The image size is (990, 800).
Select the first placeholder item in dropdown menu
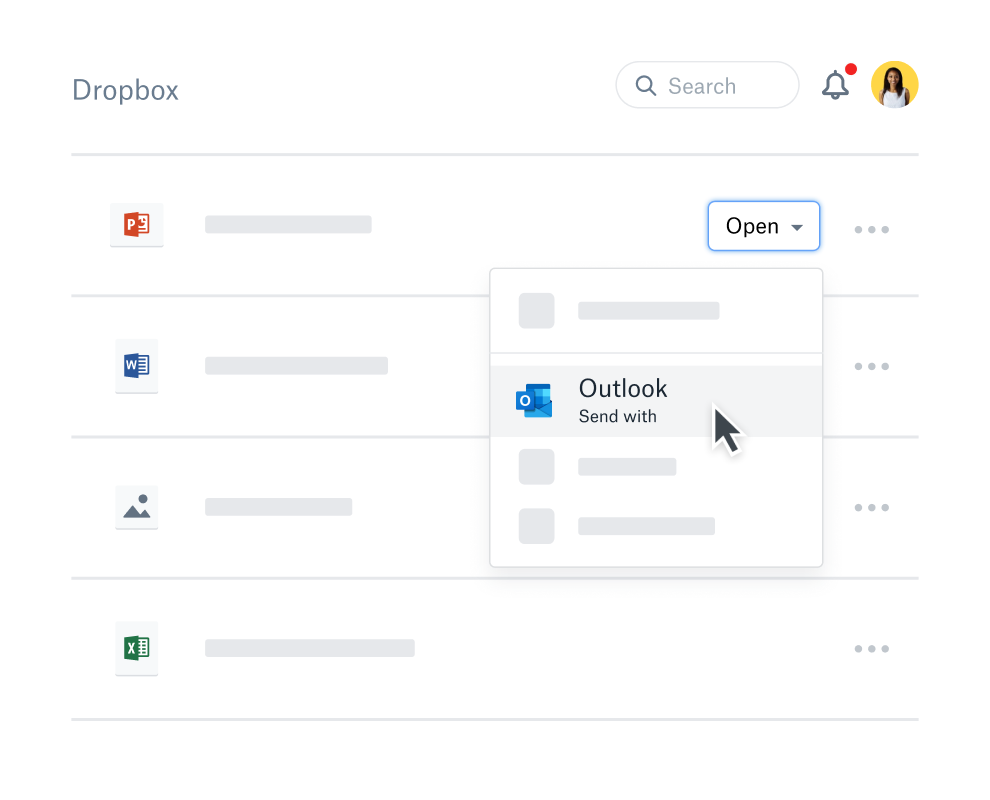point(648,311)
